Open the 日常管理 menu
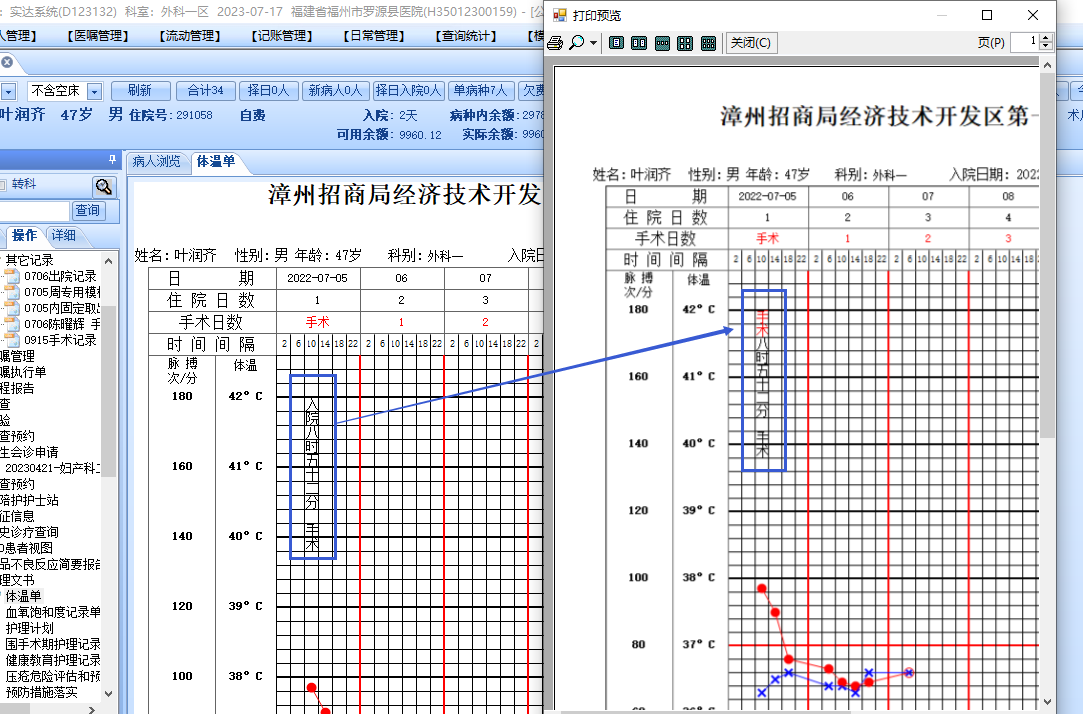This screenshot has height=714, width=1083. [x=374, y=36]
